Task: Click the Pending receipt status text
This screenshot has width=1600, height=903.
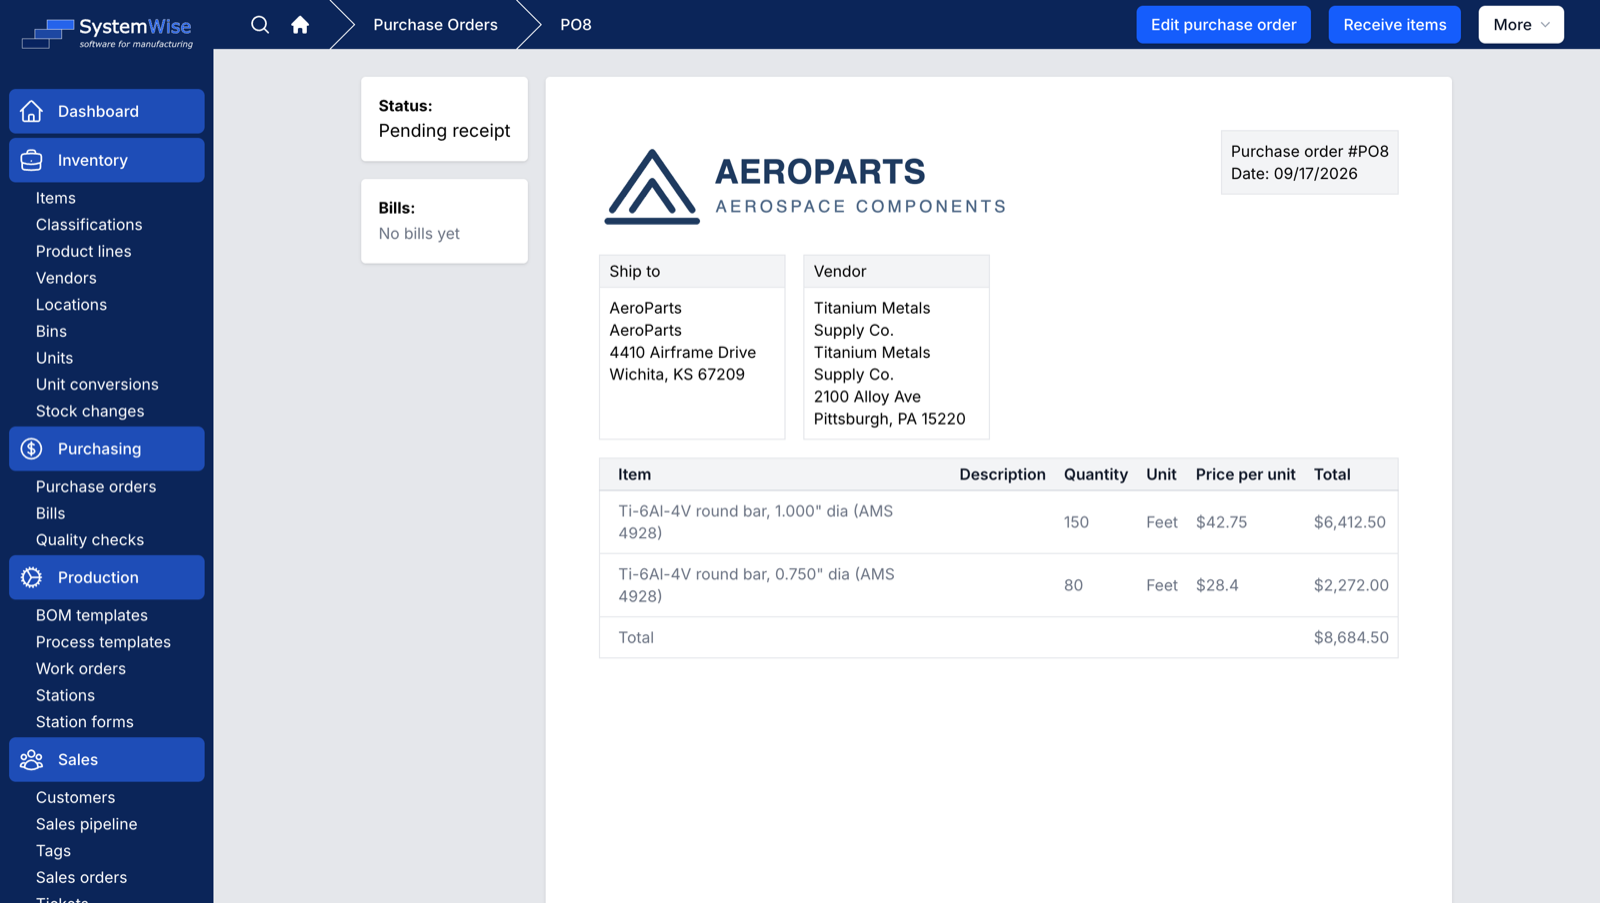Action: click(444, 131)
